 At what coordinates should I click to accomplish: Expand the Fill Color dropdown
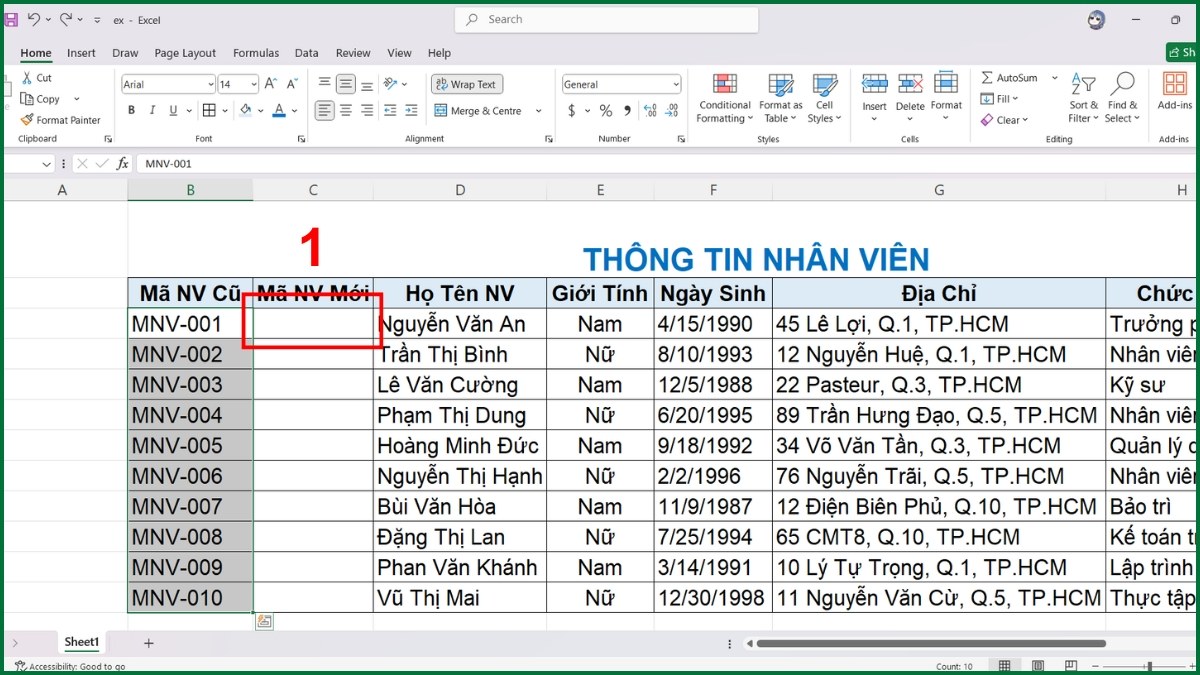click(x=259, y=110)
